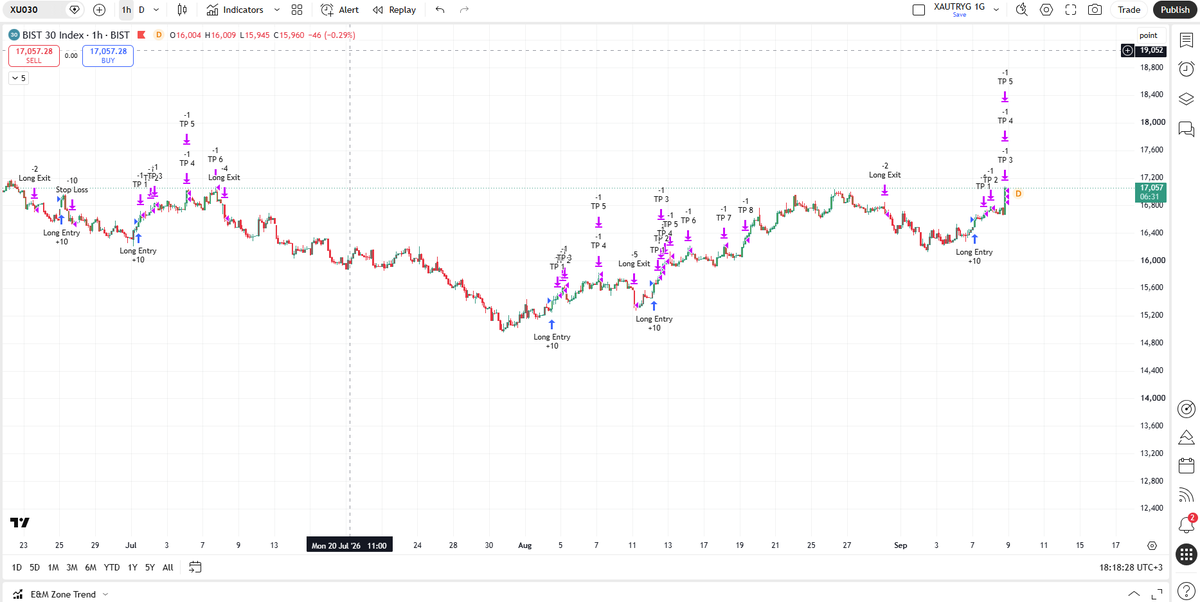Click the Publish button
1200x602 pixels.
[1175, 10]
